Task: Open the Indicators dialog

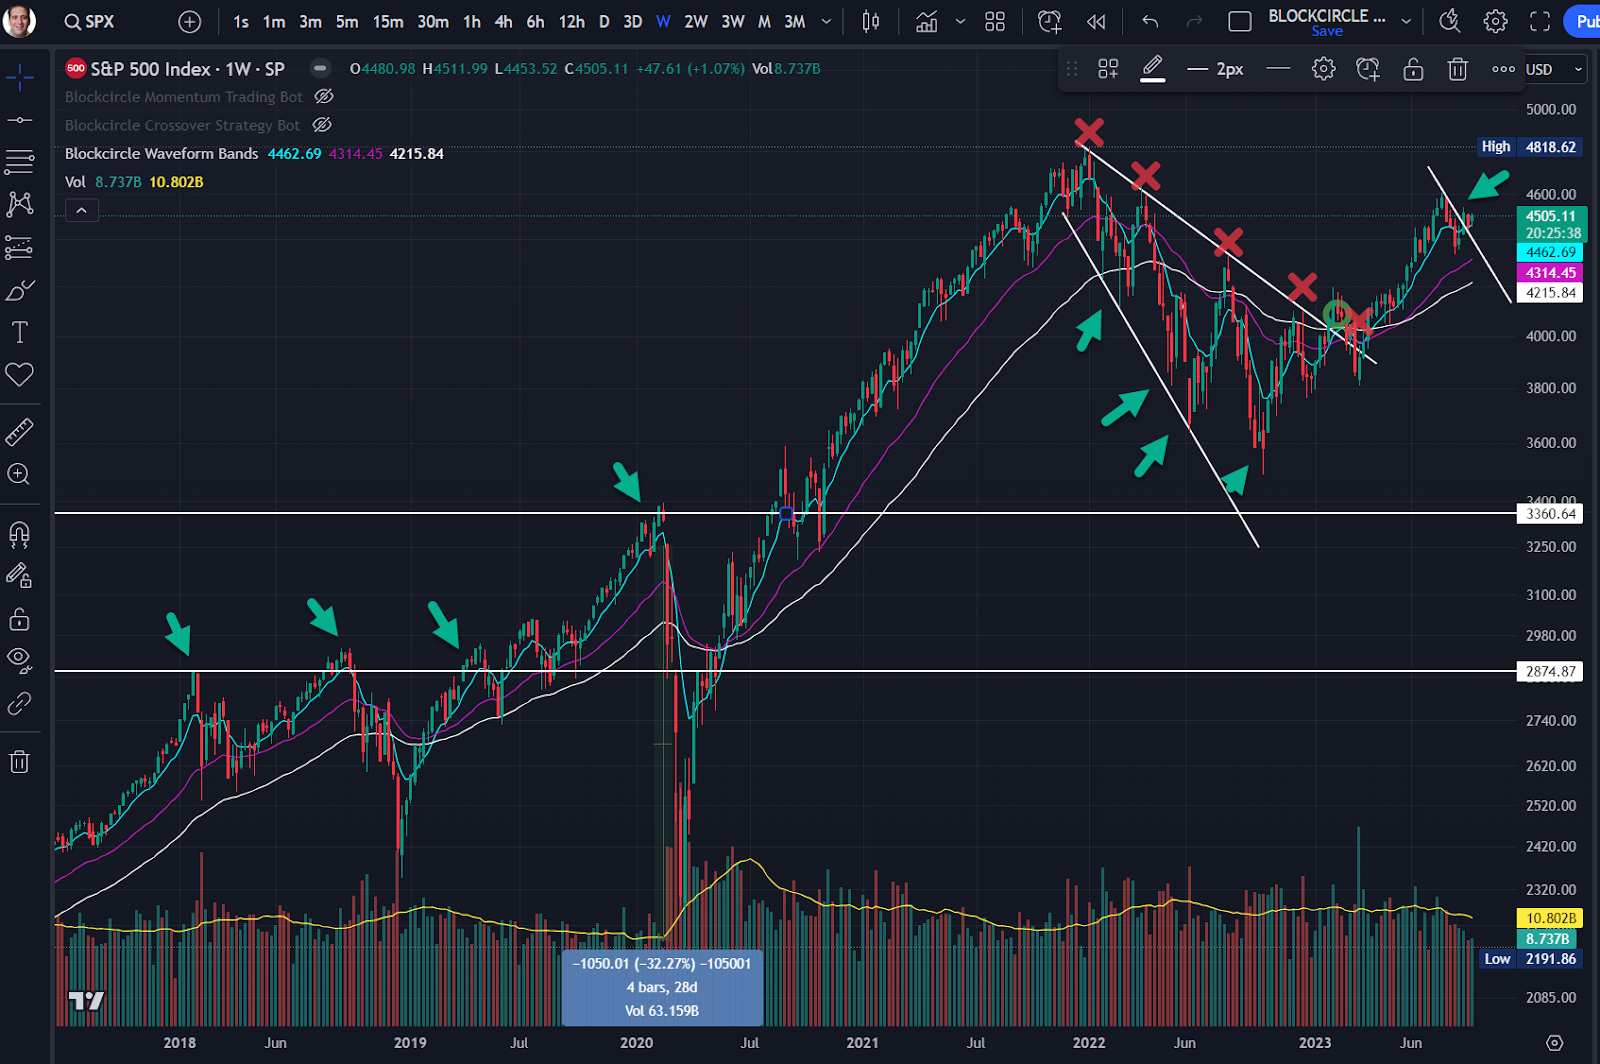Action: [927, 21]
